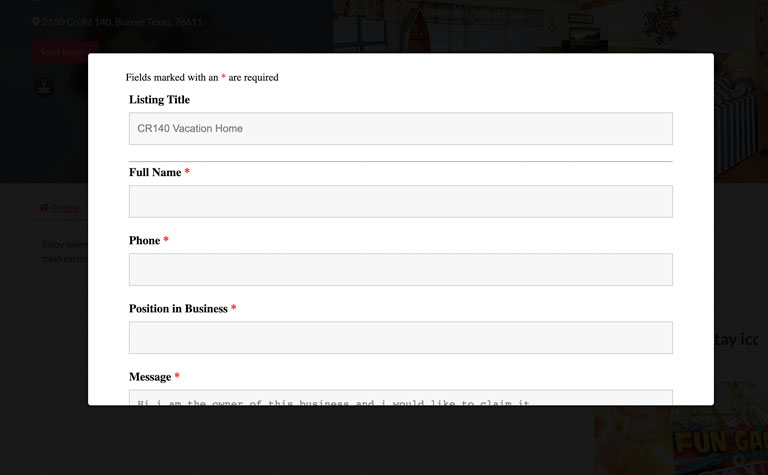768x475 pixels.
Task: Click the Full Name label
Action: [x=155, y=172]
